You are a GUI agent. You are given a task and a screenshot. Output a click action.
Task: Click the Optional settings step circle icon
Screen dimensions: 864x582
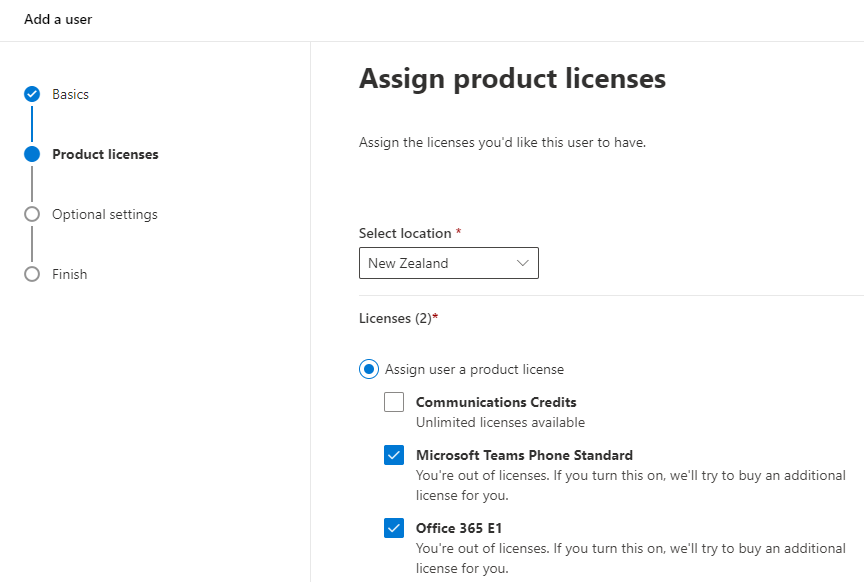pyautogui.click(x=32, y=214)
